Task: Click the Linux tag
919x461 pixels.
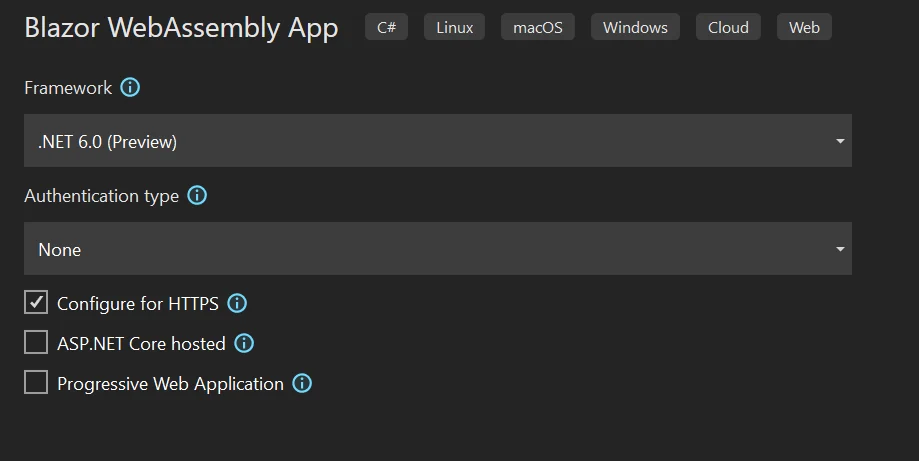Action: [454, 27]
